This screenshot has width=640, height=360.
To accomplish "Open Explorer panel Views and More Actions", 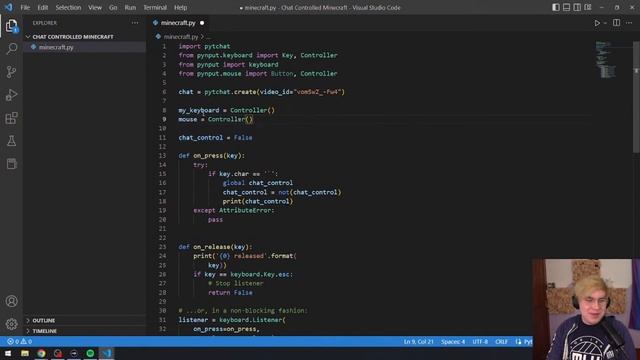I will (135, 23).
